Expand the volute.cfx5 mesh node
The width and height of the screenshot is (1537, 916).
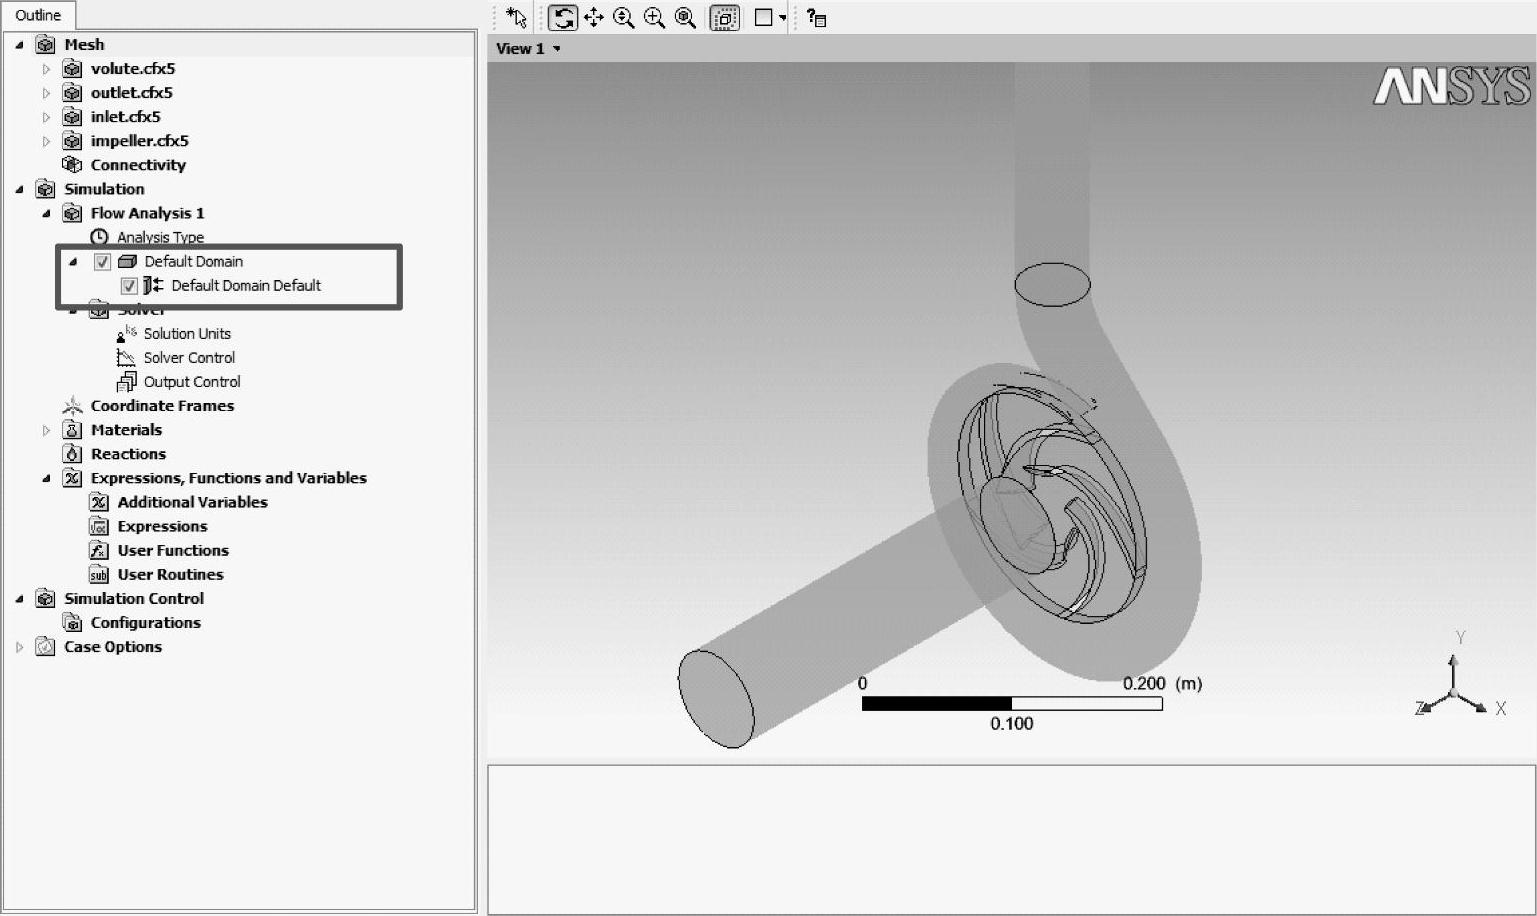pyautogui.click(x=46, y=69)
